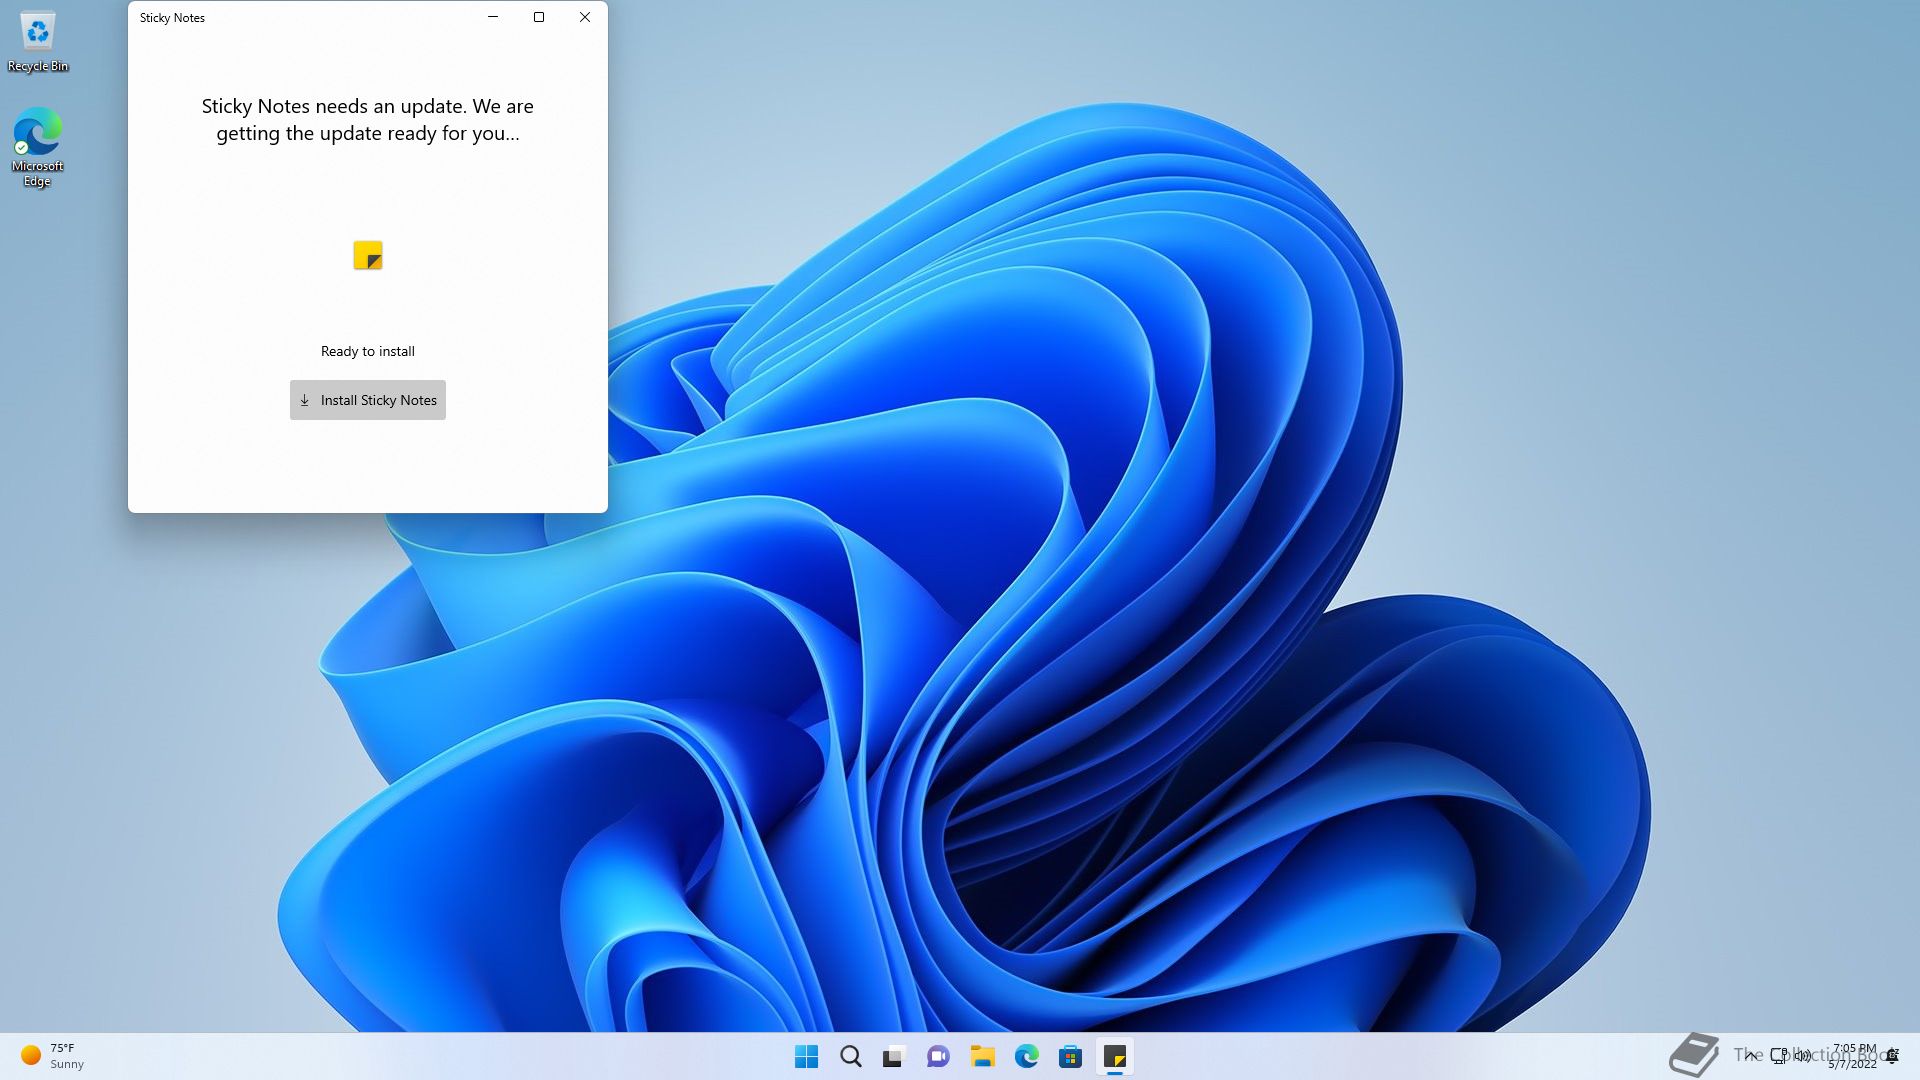Open the Start menu
The width and height of the screenshot is (1920, 1080).
pos(806,1056)
